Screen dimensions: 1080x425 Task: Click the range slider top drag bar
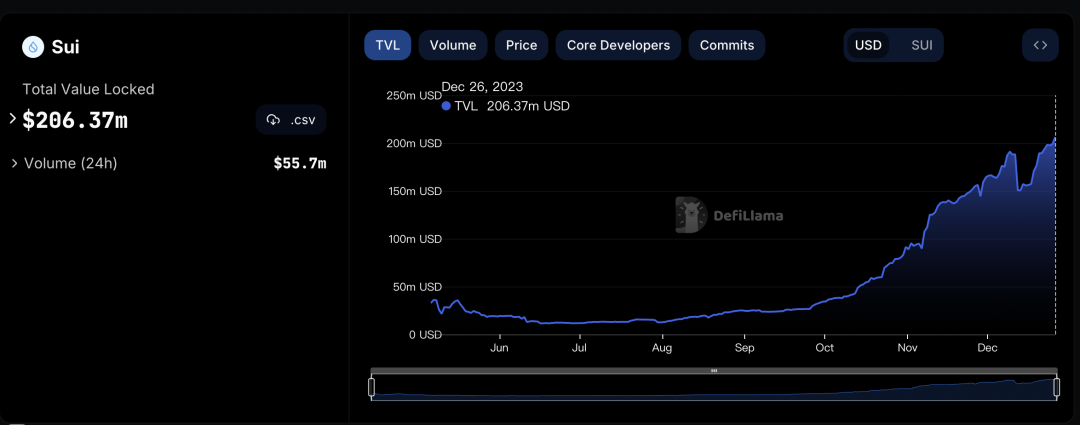point(714,371)
